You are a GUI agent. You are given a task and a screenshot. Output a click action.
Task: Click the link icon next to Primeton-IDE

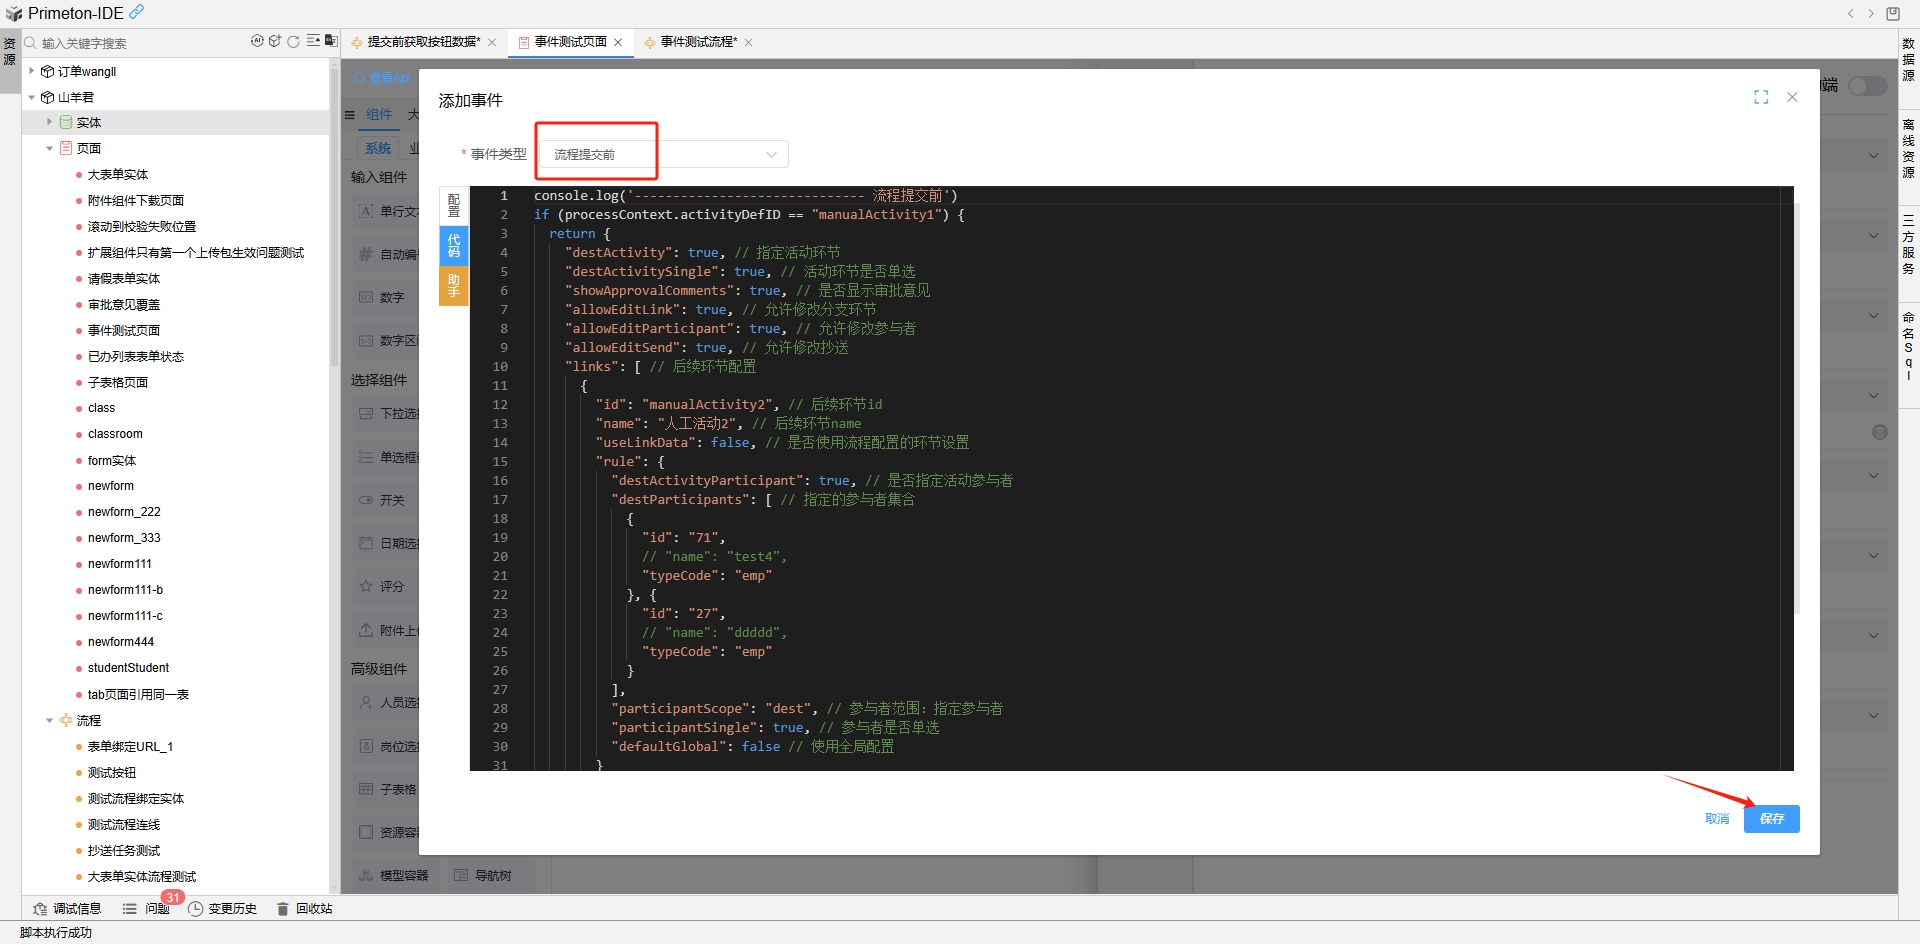point(137,12)
